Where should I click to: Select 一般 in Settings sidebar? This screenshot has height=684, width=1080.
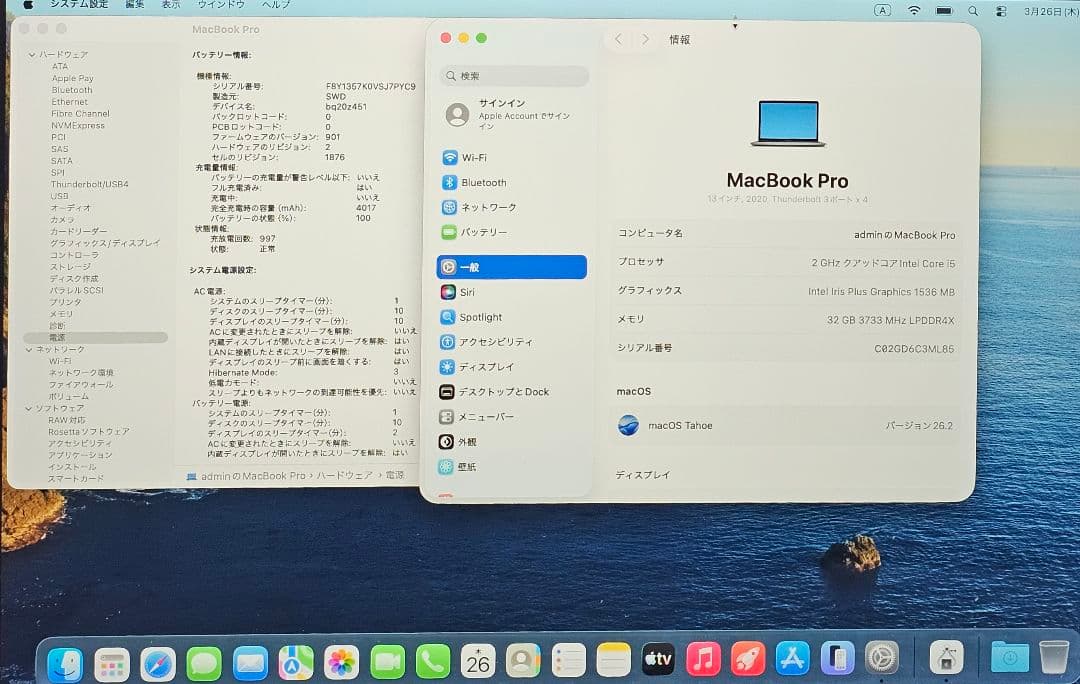click(x=512, y=267)
